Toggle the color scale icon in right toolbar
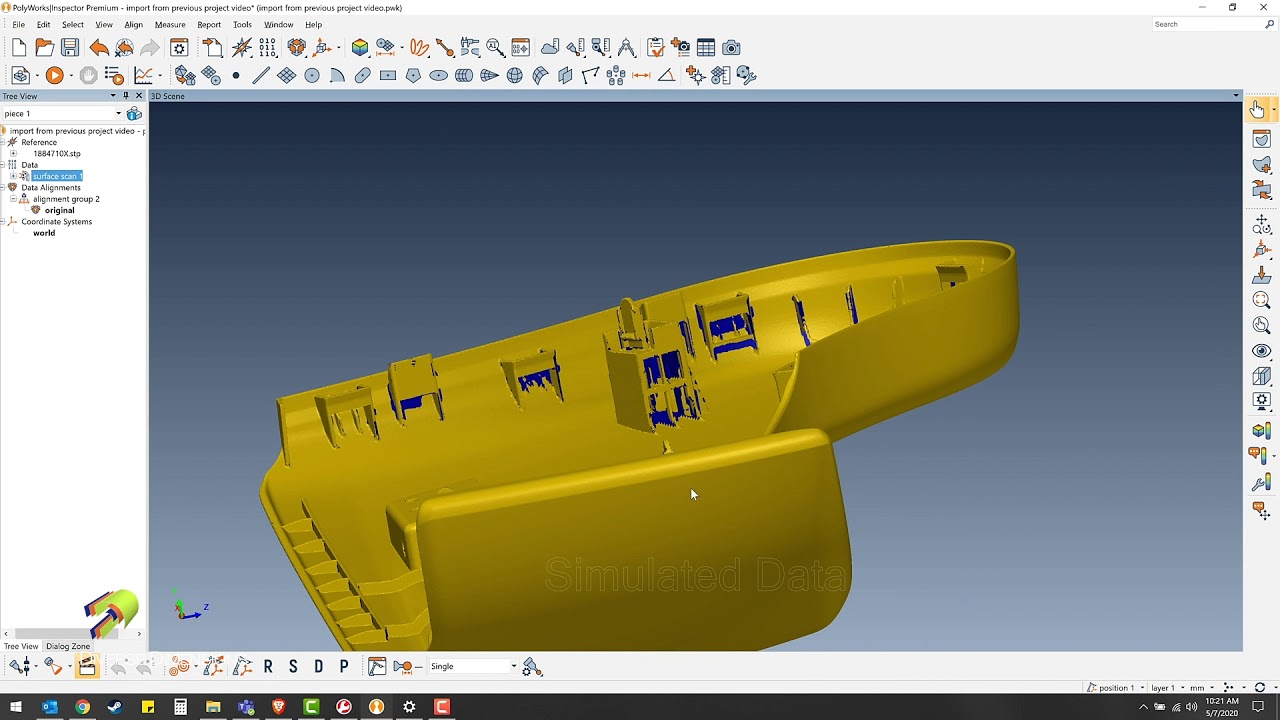 1261,431
